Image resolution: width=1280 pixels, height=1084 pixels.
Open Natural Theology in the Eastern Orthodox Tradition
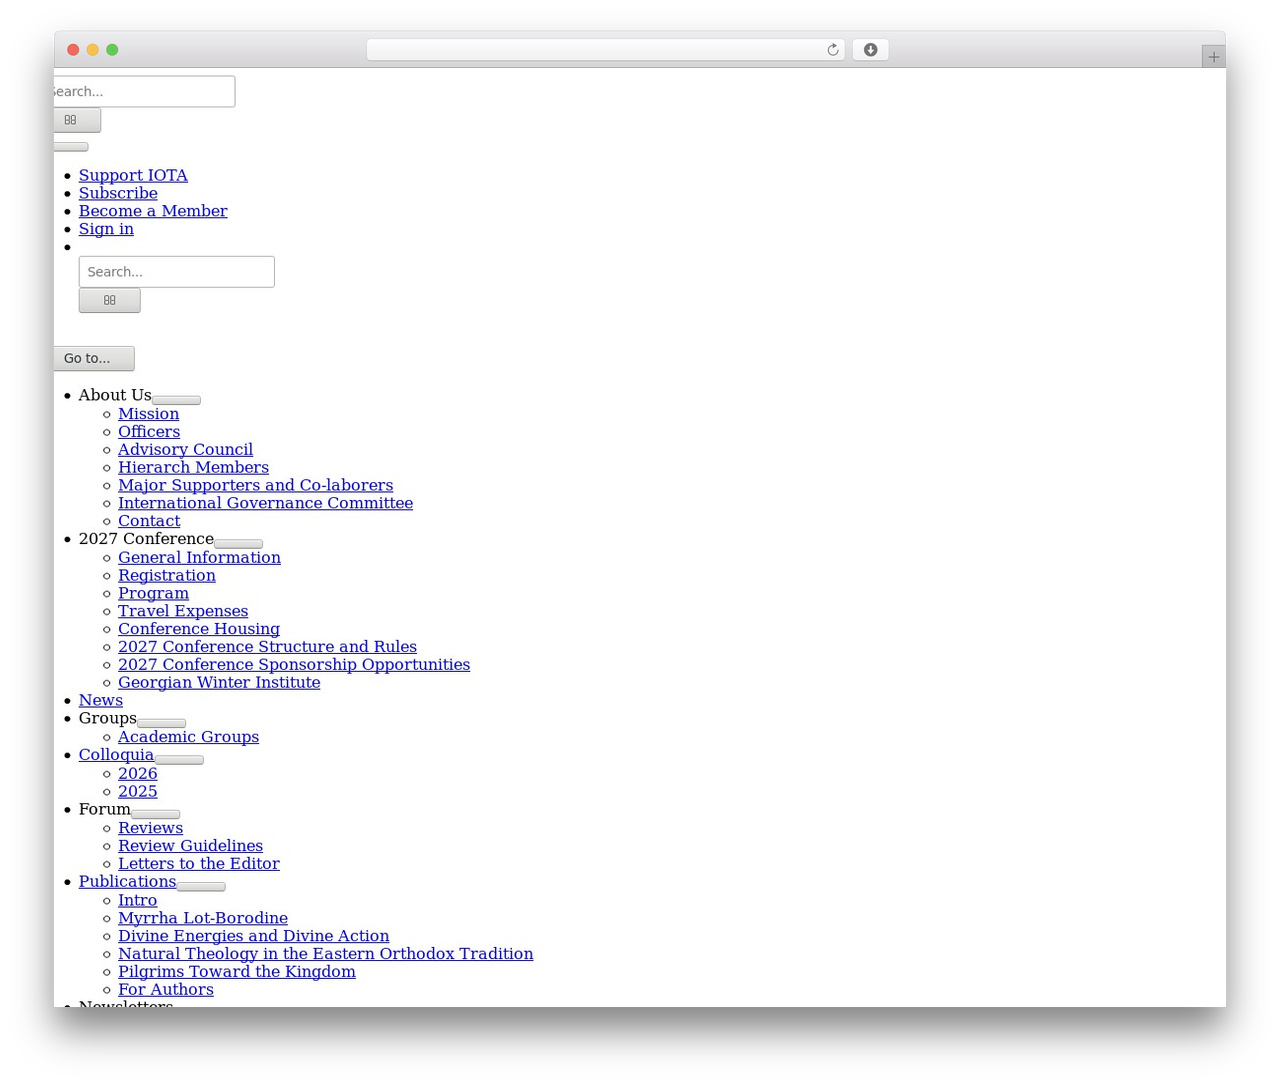click(x=325, y=954)
